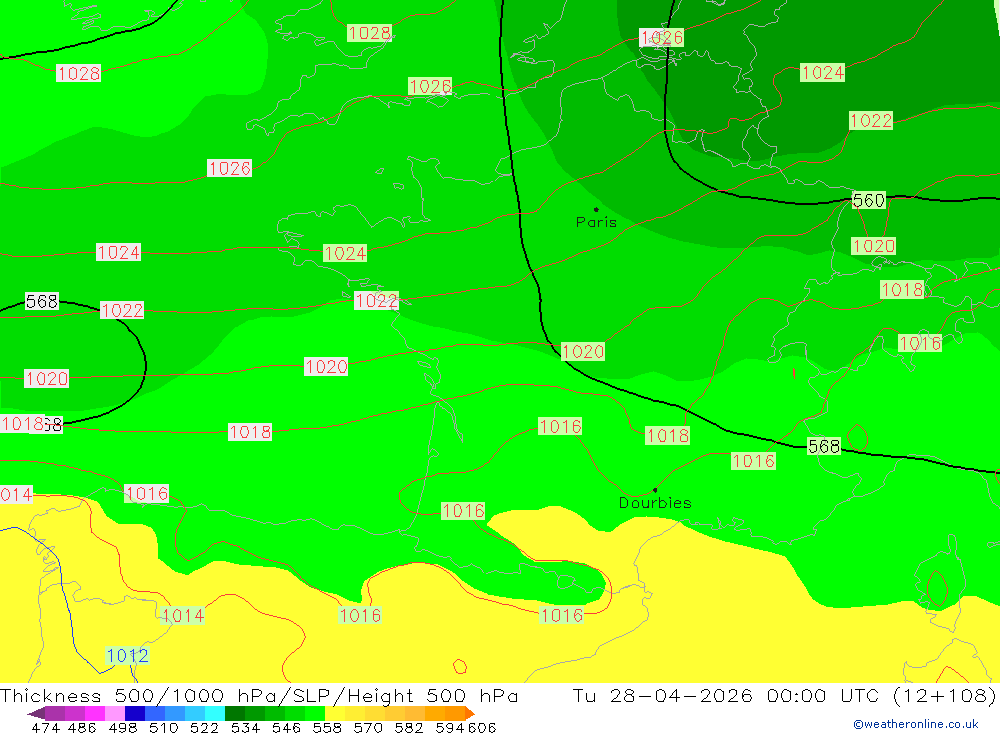Click the '00:00 UTC (12+108)' run time
Image resolution: width=1000 pixels, height=733 pixels.
tap(881, 695)
